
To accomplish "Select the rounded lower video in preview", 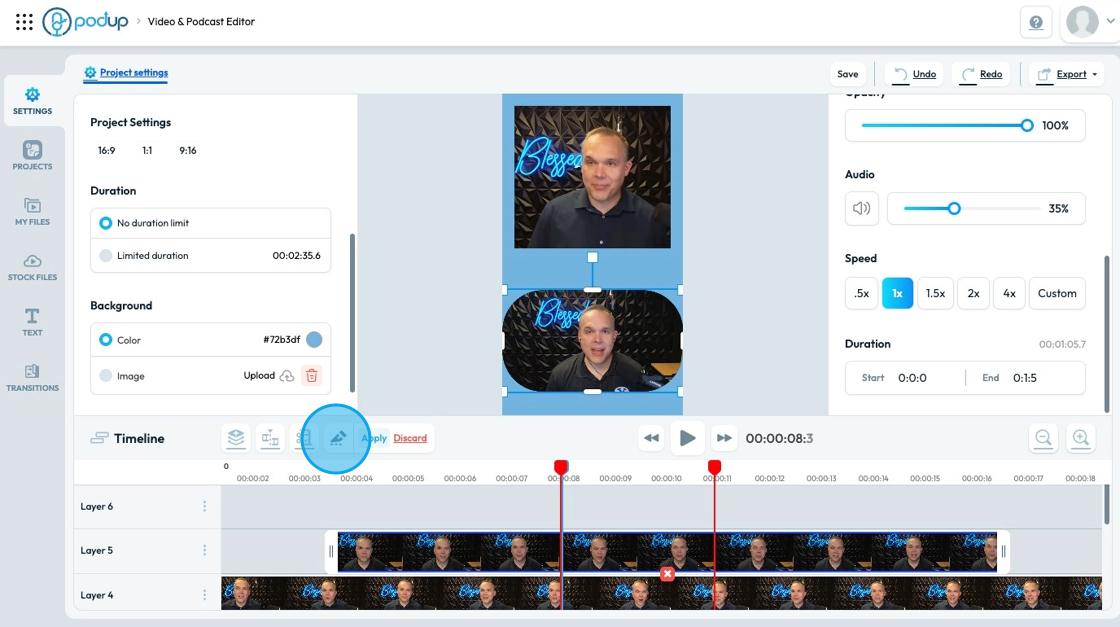I will click(592, 341).
